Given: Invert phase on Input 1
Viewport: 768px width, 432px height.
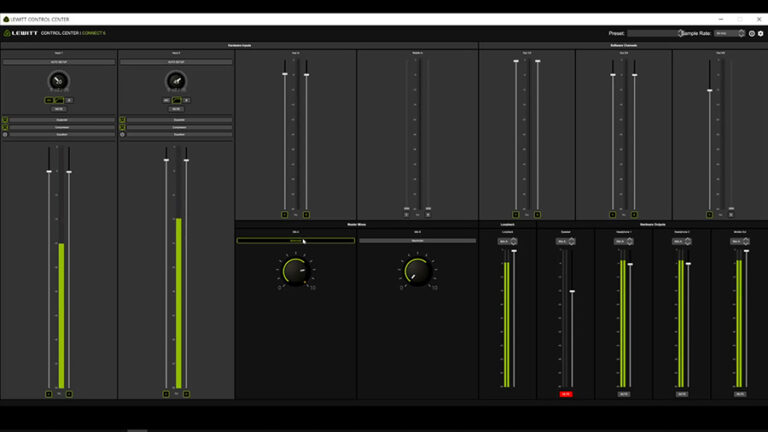Looking at the screenshot, I should point(69,100).
